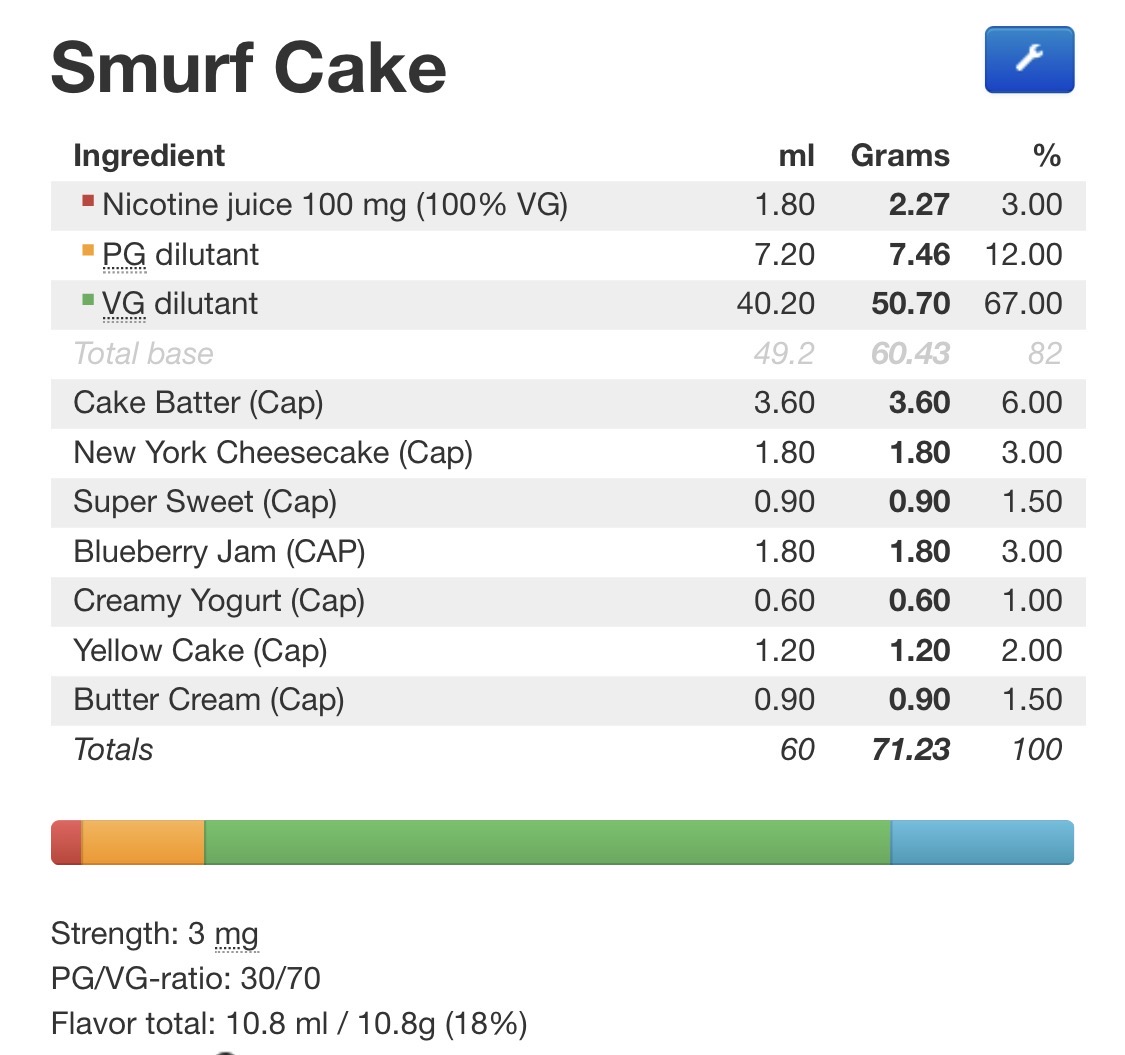Select the Blueberry Jam (CAP) ingredient
The width and height of the screenshot is (1125, 1055).
219,551
